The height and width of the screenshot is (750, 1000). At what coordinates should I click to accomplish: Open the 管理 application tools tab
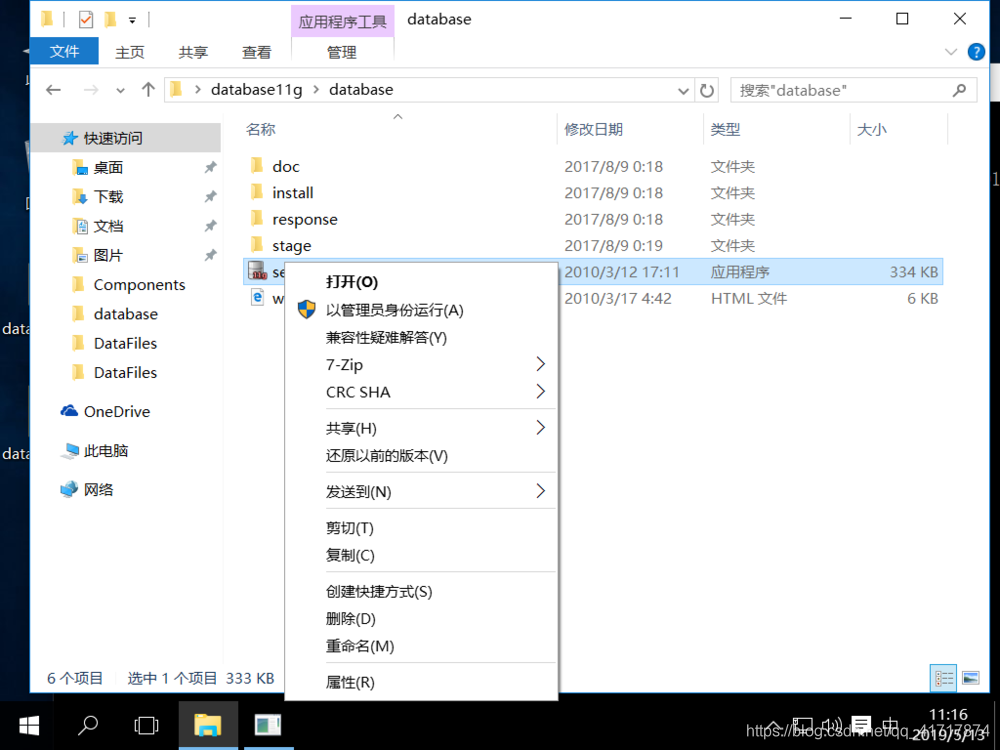click(342, 52)
